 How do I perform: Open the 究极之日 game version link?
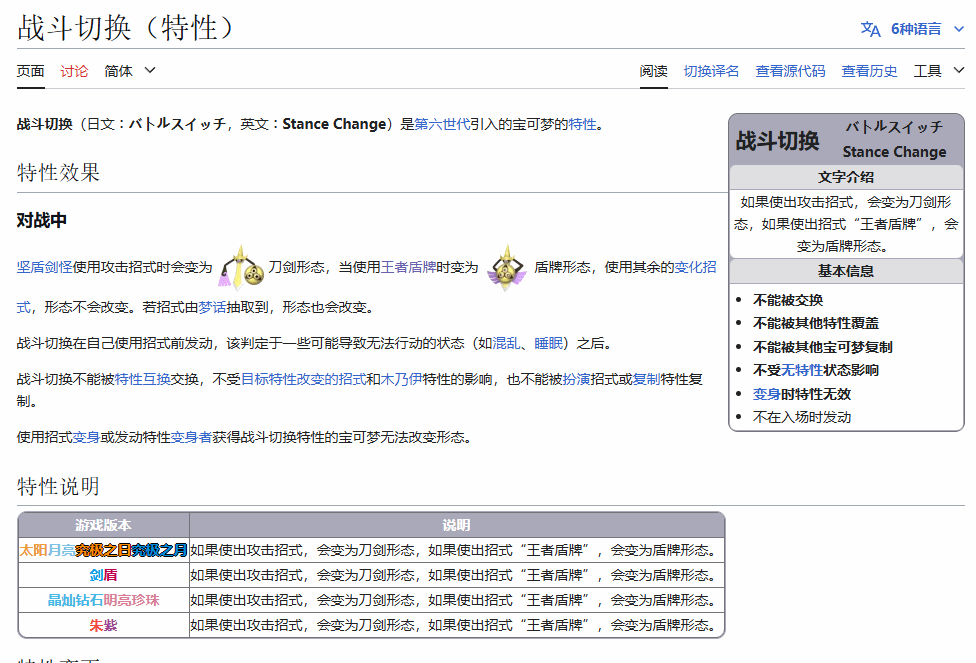tap(104, 550)
